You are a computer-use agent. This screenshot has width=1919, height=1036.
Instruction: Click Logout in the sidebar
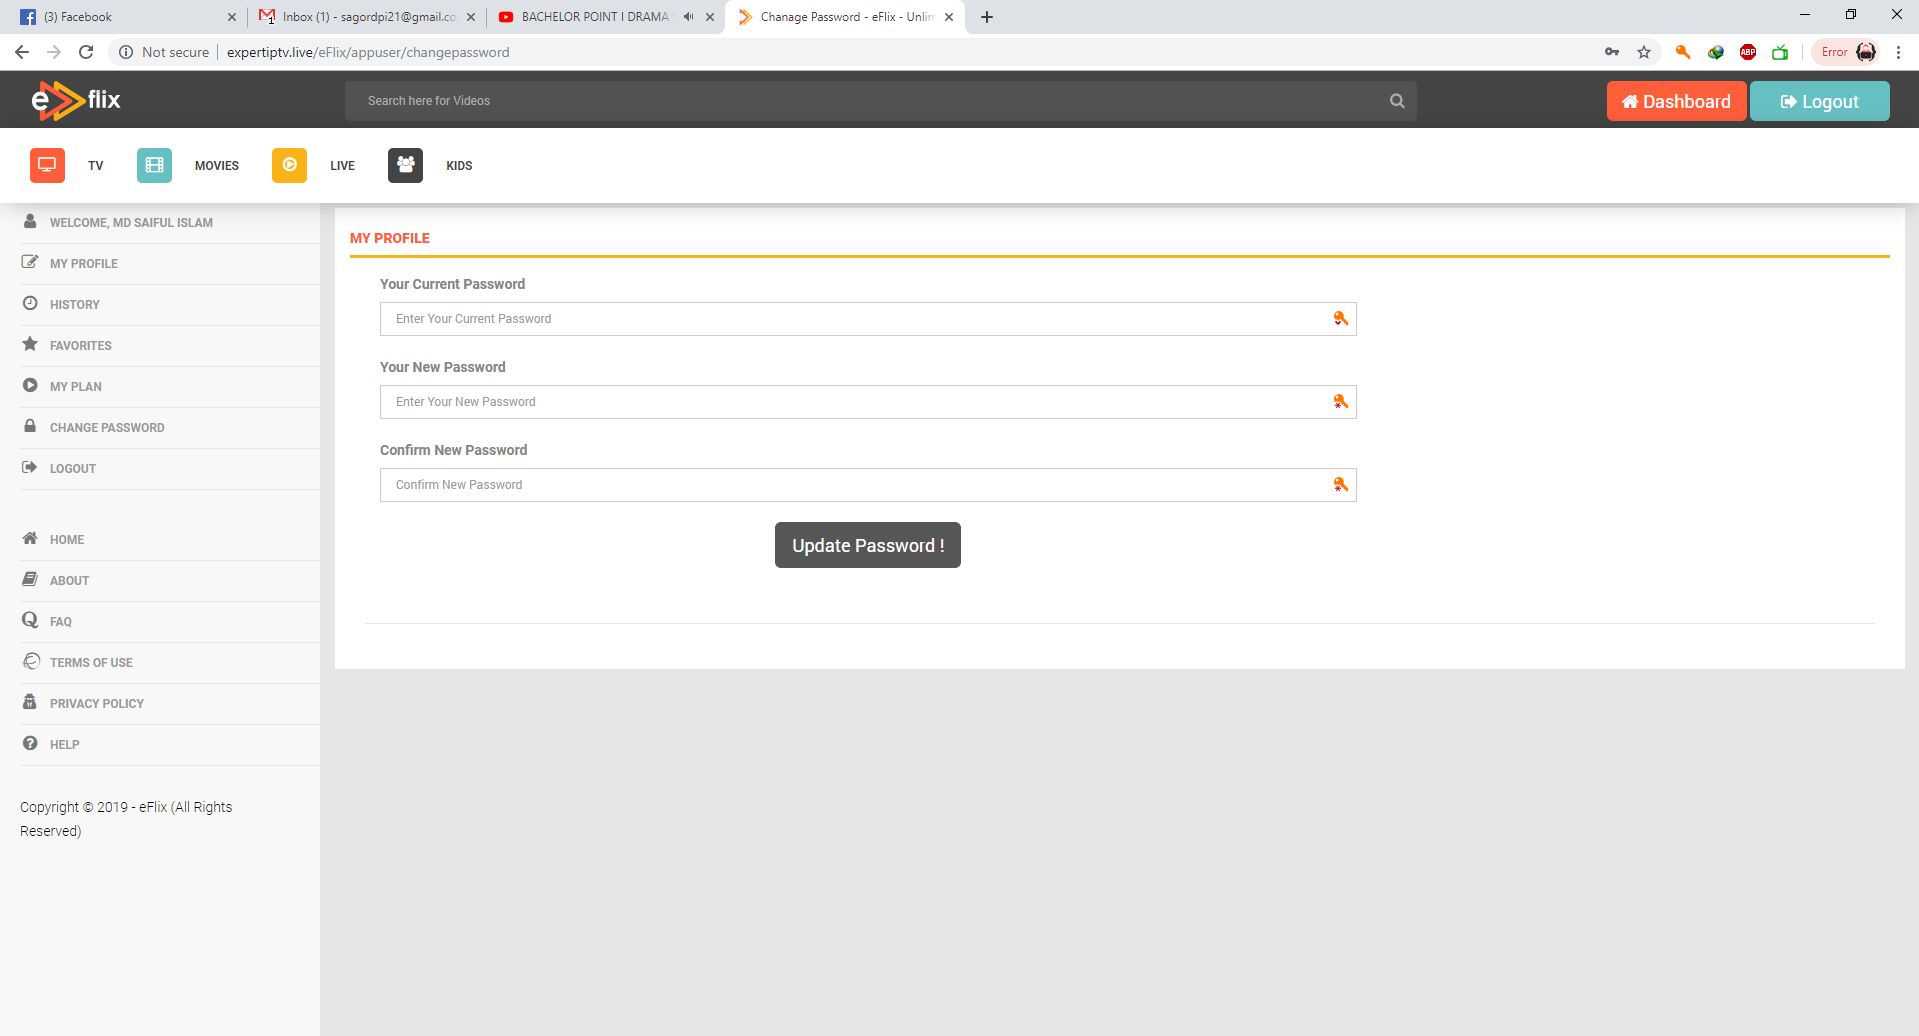(73, 469)
